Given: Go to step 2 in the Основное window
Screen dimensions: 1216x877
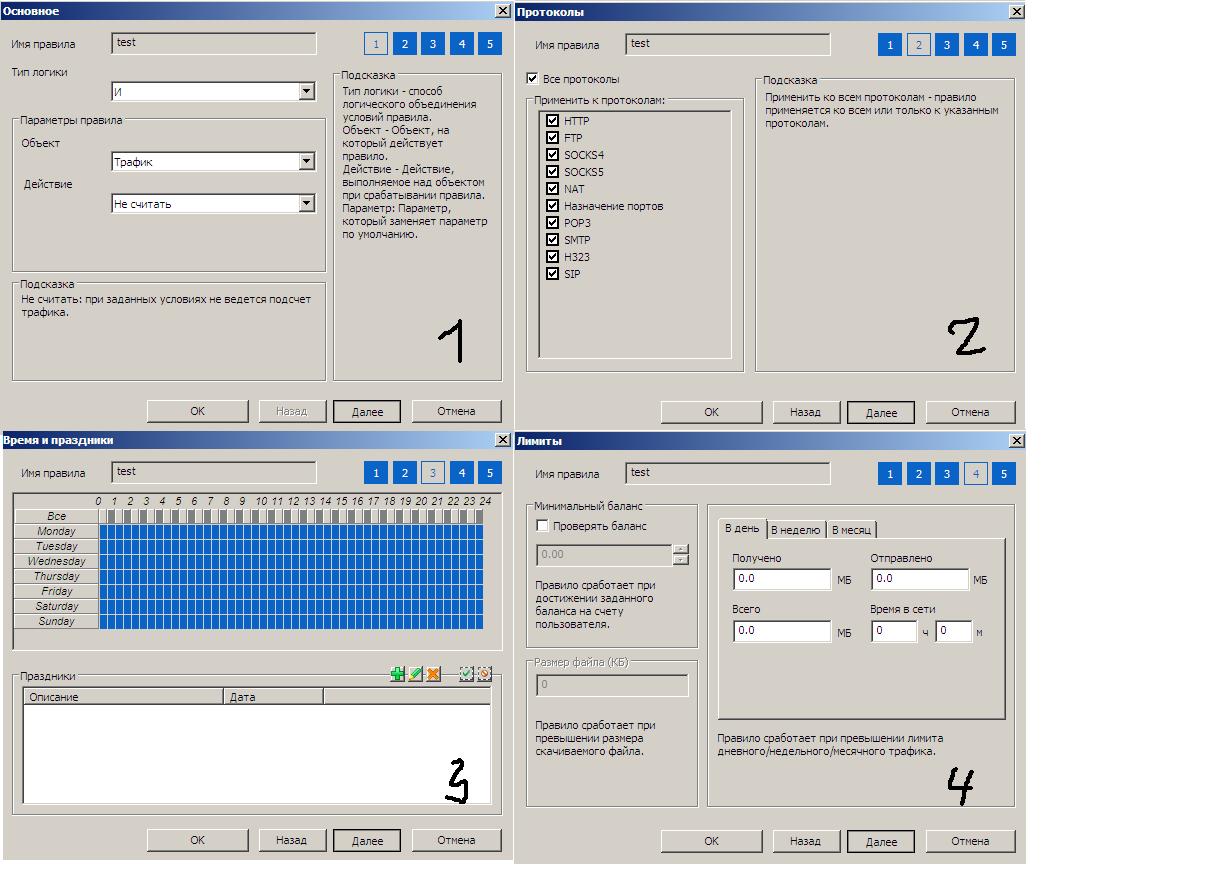Looking at the screenshot, I should point(404,44).
